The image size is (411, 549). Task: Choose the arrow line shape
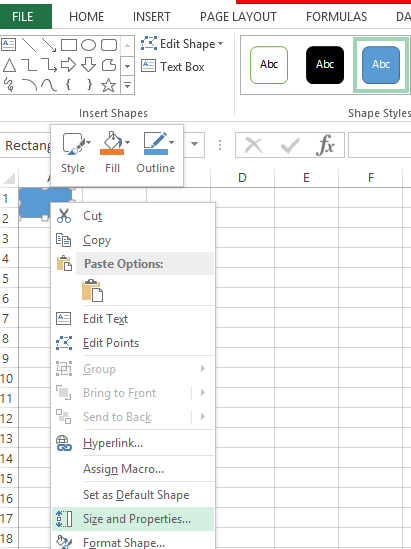point(49,45)
